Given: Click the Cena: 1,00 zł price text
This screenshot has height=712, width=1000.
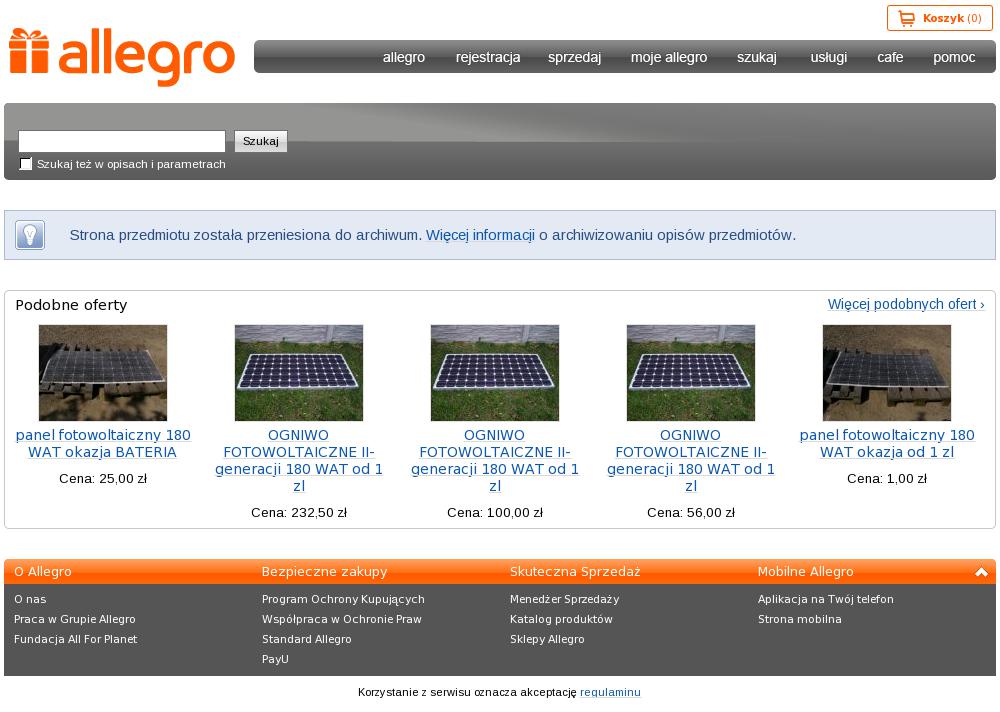Looking at the screenshot, I should coord(886,478).
